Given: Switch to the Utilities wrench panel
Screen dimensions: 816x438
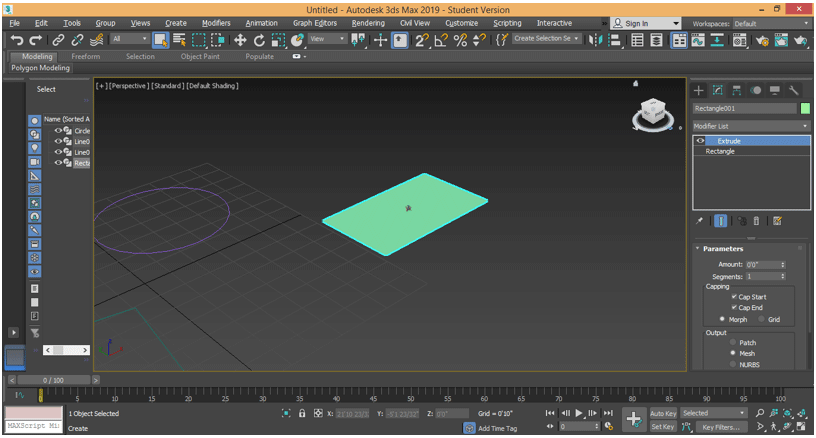Looking at the screenshot, I should pos(793,90).
